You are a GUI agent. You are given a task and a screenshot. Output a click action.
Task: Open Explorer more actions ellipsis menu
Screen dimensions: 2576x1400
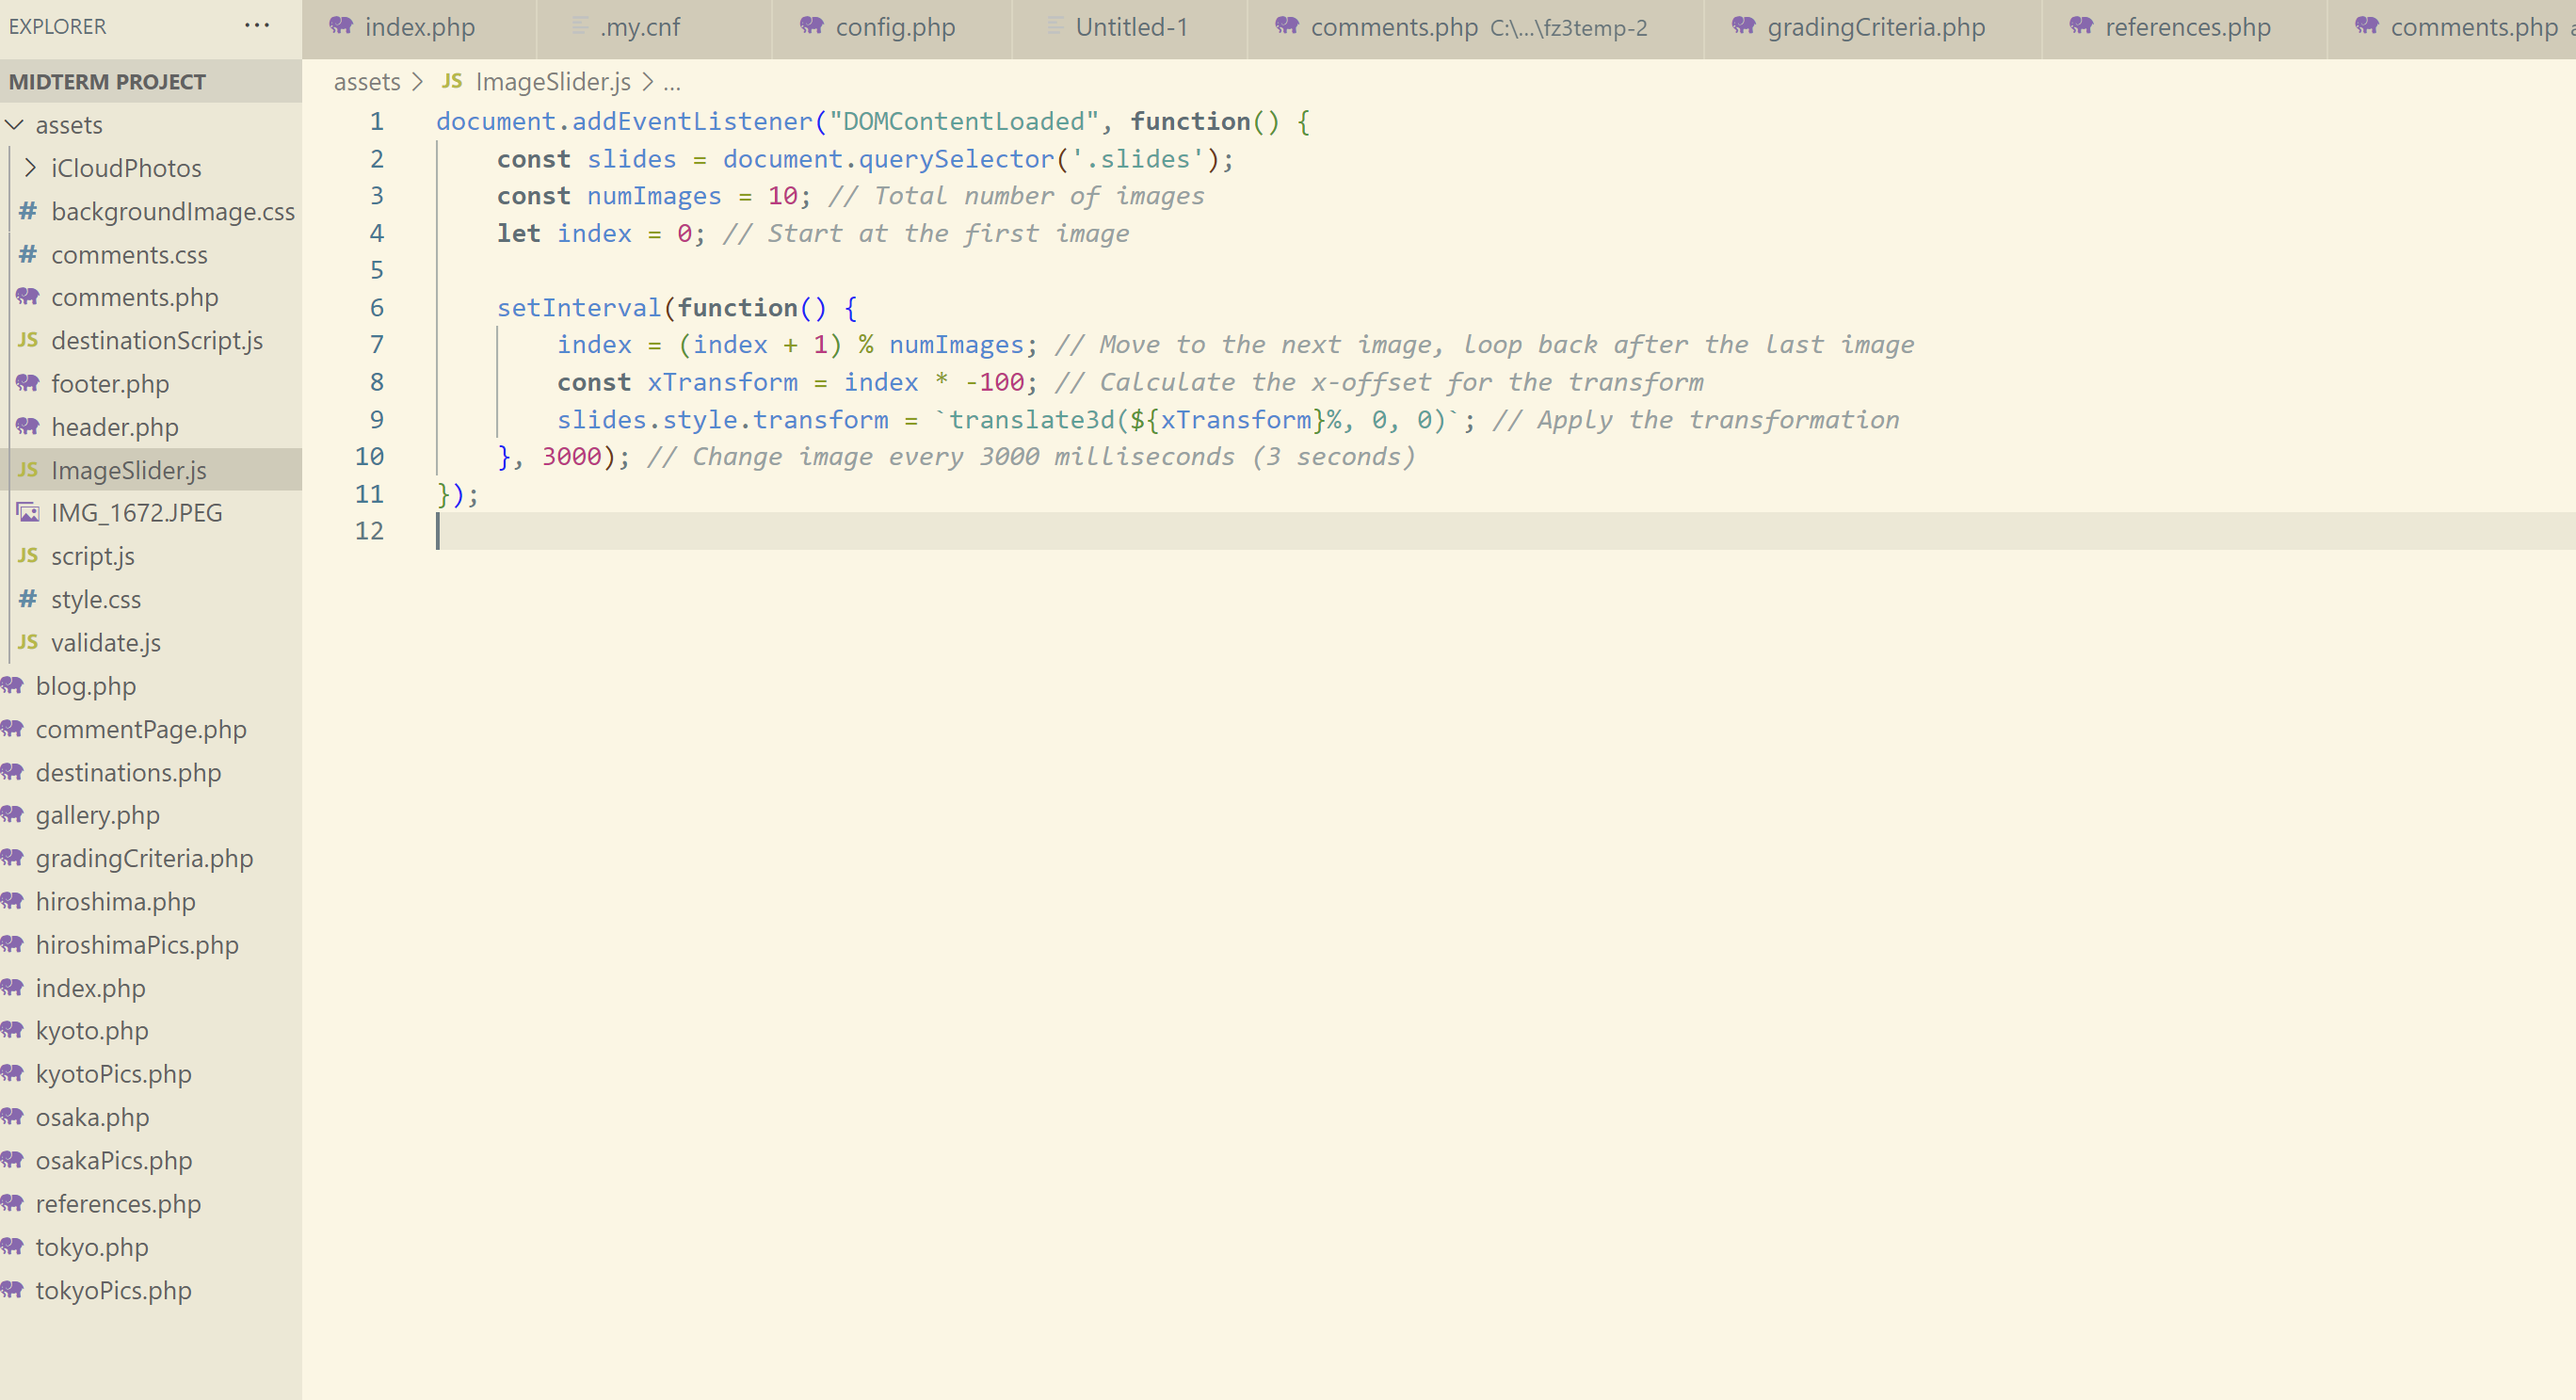pyautogui.click(x=257, y=26)
